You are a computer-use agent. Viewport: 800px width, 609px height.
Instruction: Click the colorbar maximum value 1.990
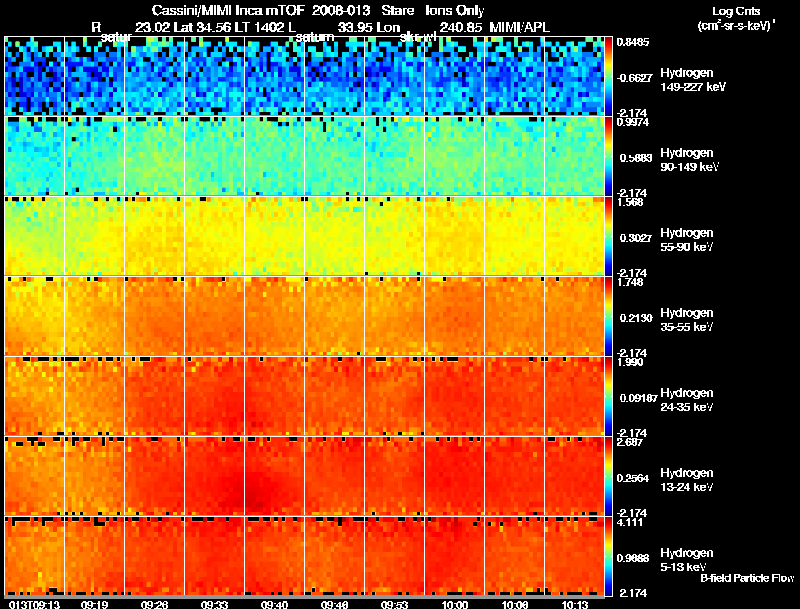630,362
